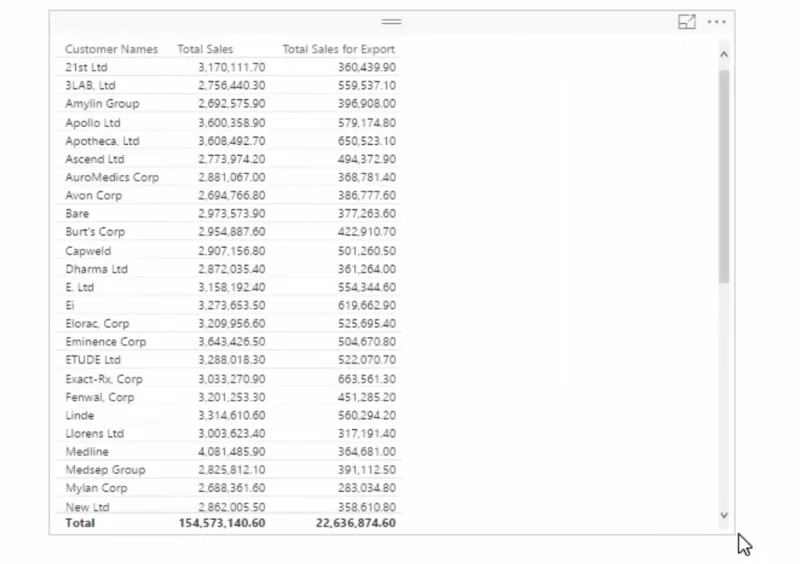The height and width of the screenshot is (564, 800).
Task: Select the Ei customer name
Action: pyautogui.click(x=70, y=305)
